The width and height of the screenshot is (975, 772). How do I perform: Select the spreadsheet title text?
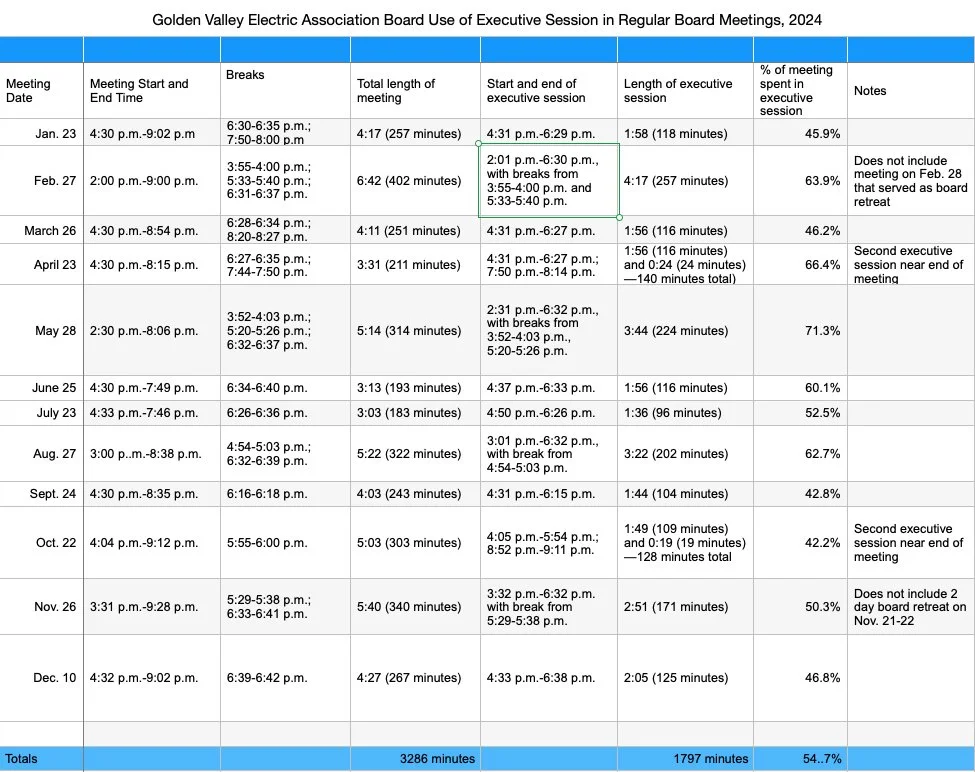tap(487, 20)
